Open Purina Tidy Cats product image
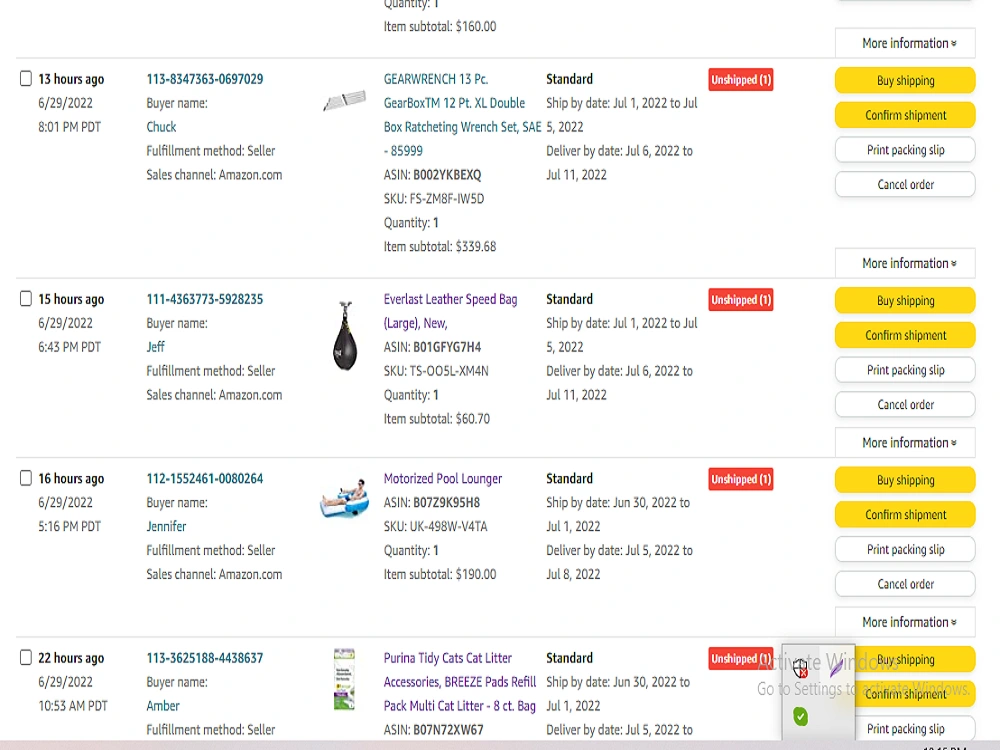The width and height of the screenshot is (1000, 750). coord(344,680)
